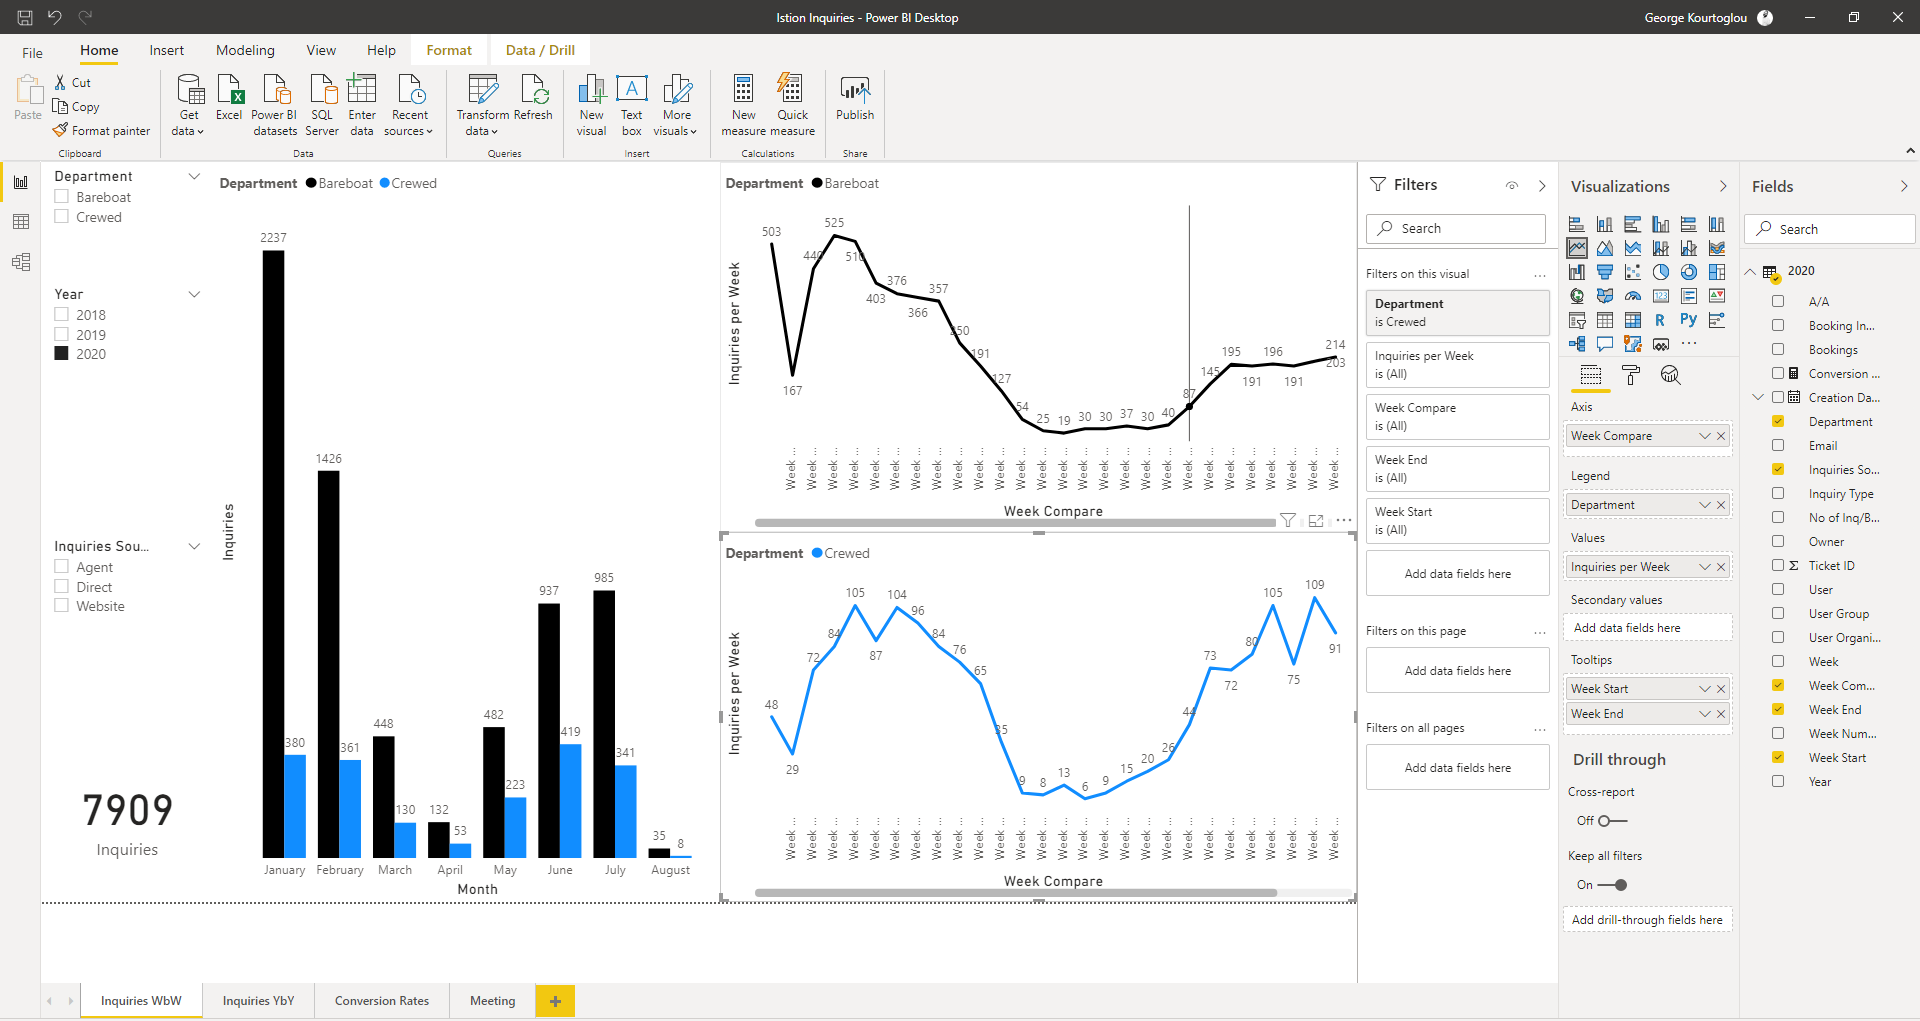Refresh the queries
The width and height of the screenshot is (1920, 1021).
click(x=534, y=97)
